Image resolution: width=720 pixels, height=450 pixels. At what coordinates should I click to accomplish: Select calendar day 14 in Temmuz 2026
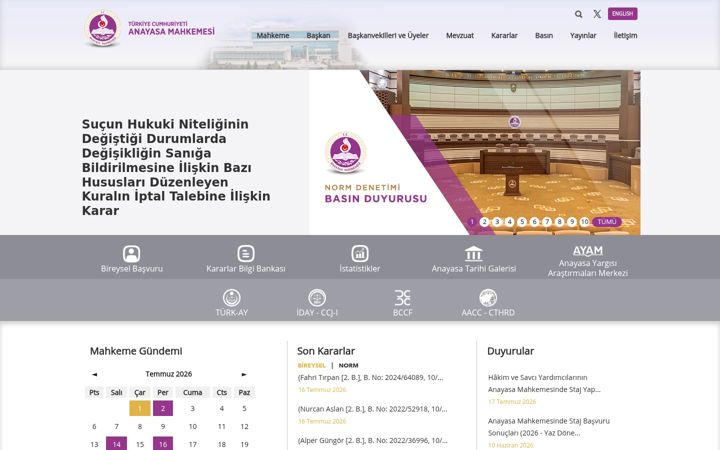coord(117,444)
